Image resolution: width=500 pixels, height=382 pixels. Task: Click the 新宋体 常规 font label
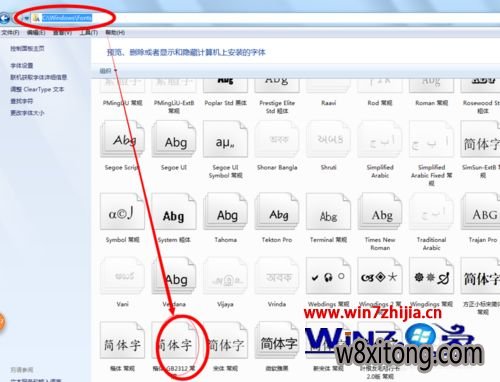point(328,368)
